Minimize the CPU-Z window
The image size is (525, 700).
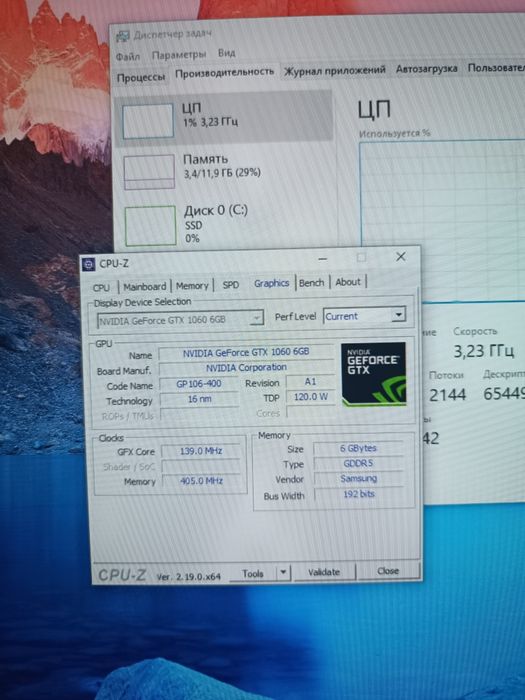tap(323, 259)
